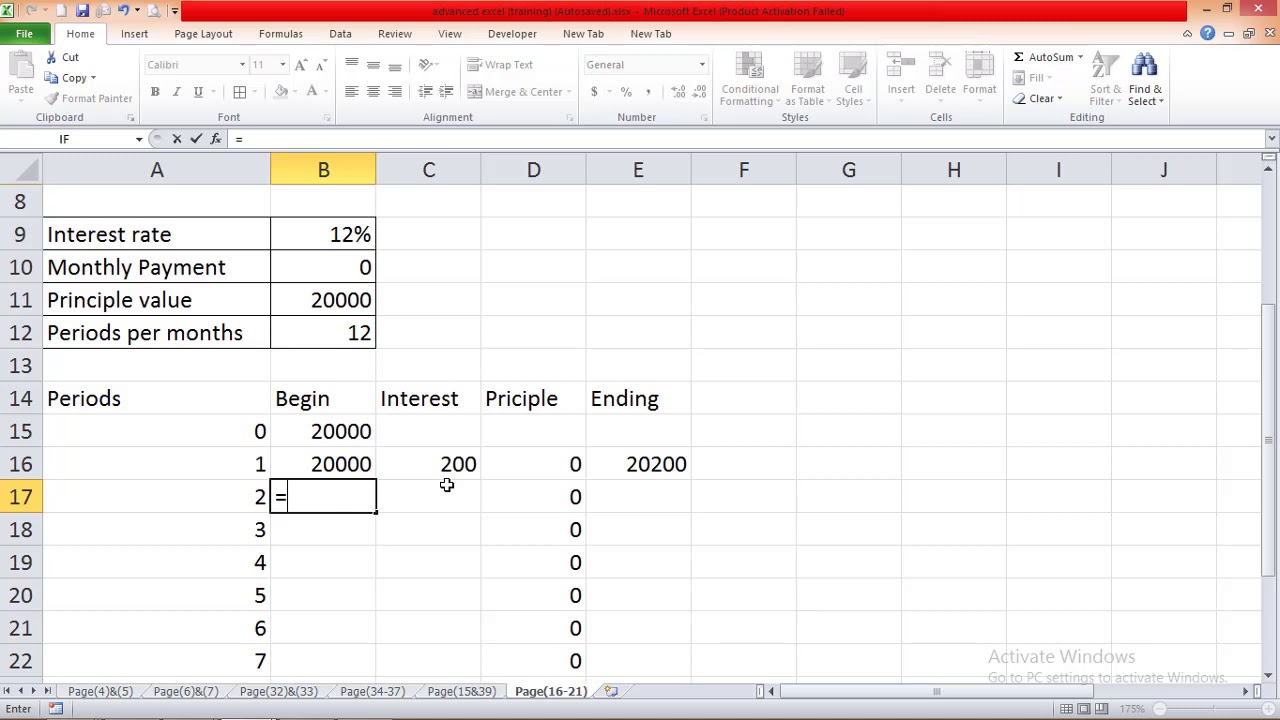The width and height of the screenshot is (1280, 720).
Task: Toggle Bottom Align in Alignment group
Action: point(395,65)
